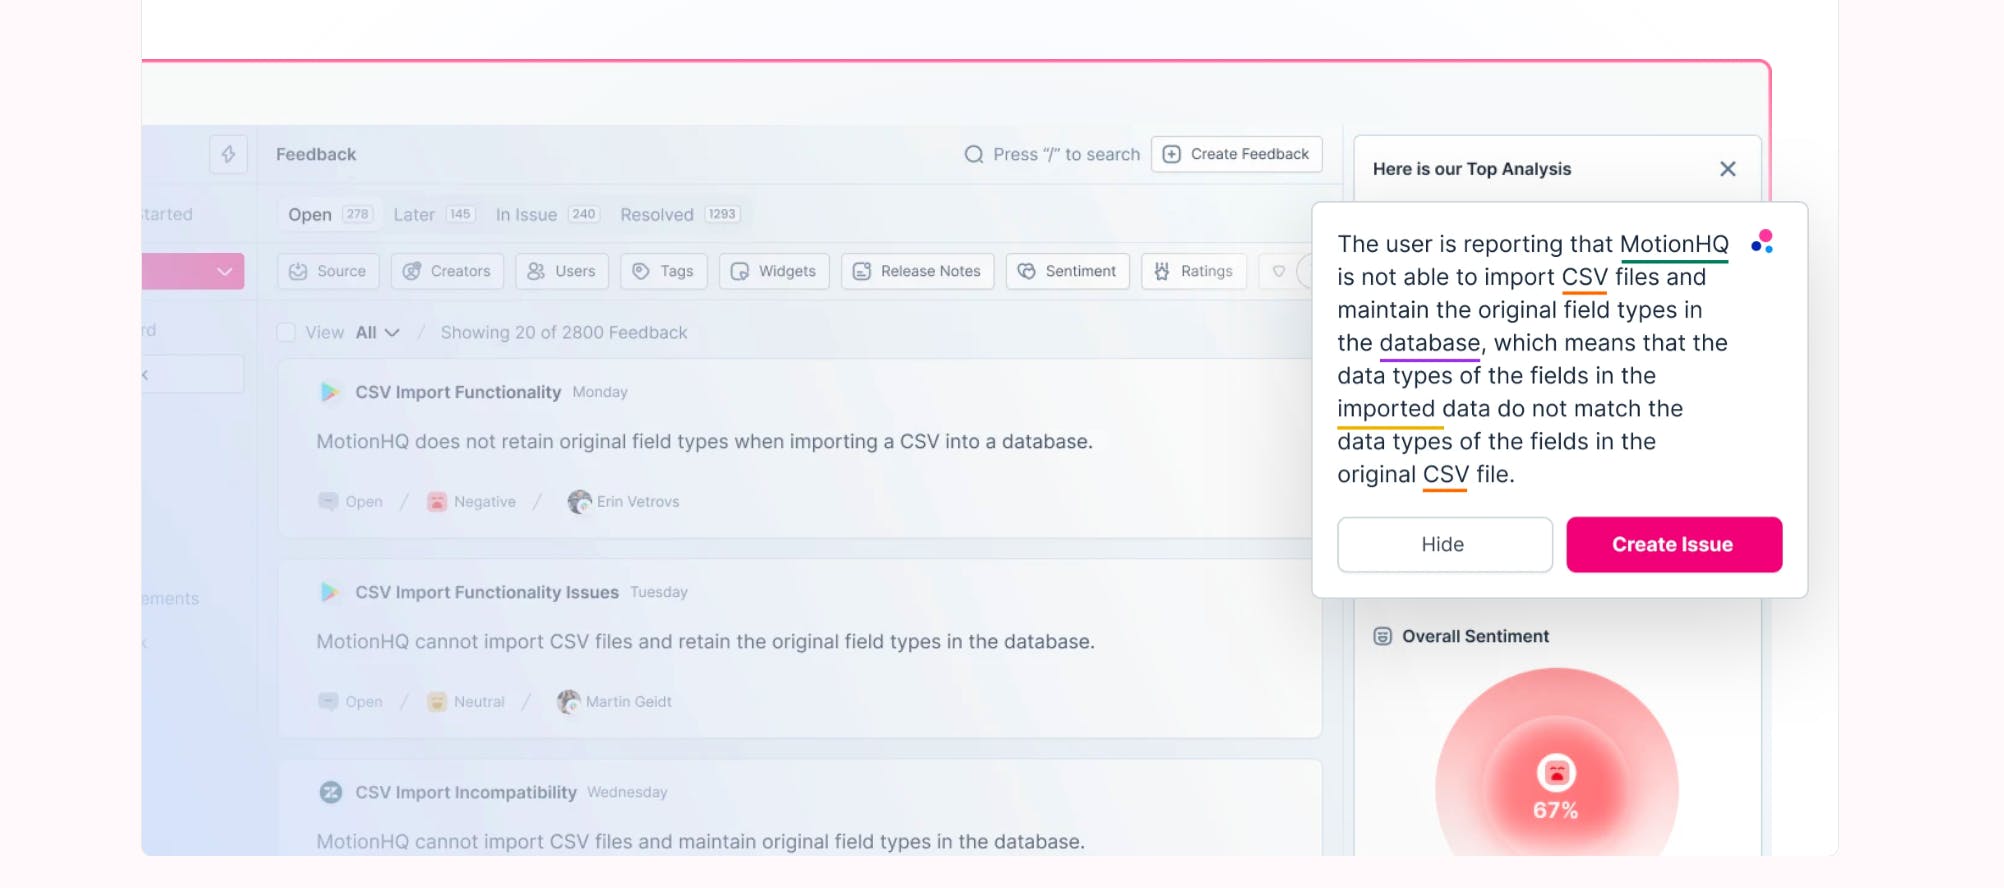Open the Ratings filter
The height and width of the screenshot is (888, 2004).
pyautogui.click(x=1194, y=271)
